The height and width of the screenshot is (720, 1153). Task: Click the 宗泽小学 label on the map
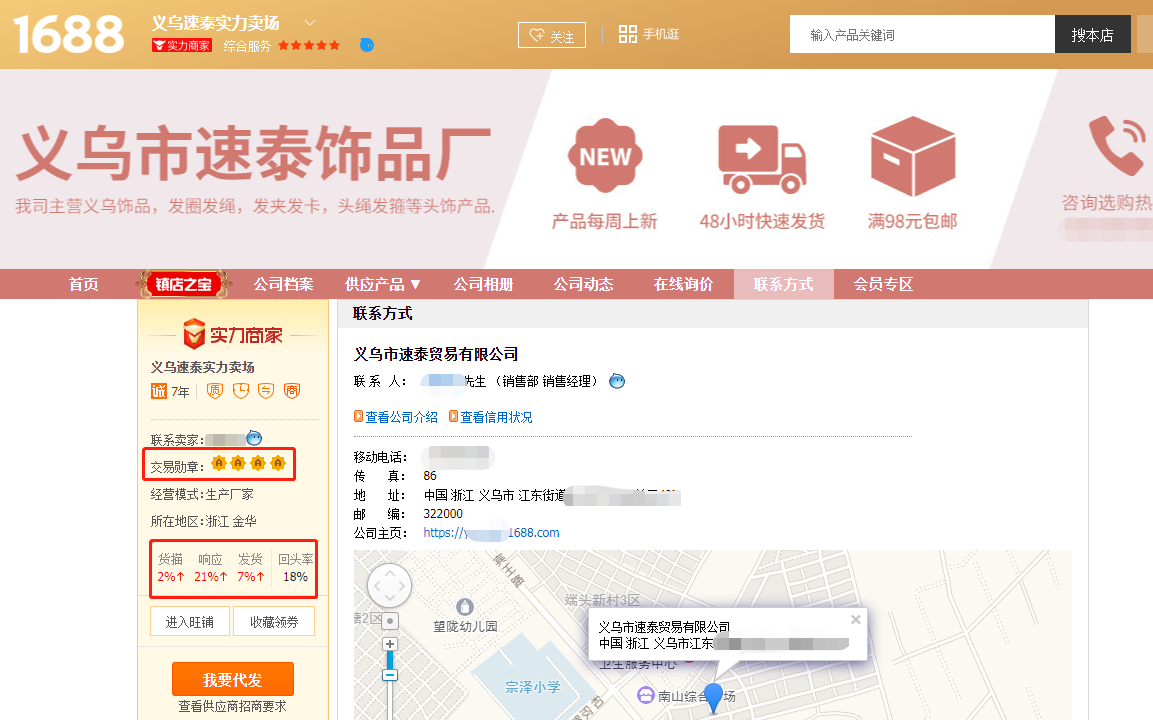532,687
